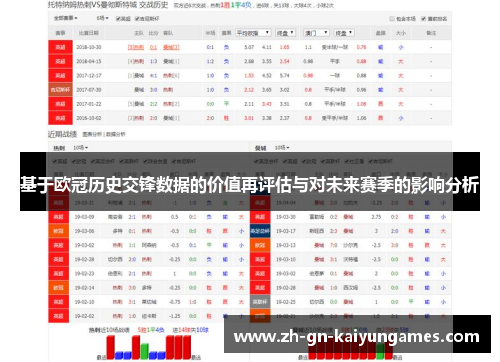Screen dimensions: 500x362
Task: Click score 3:1 in 热刺's 19-02-10 row
Action: coord(132,302)
